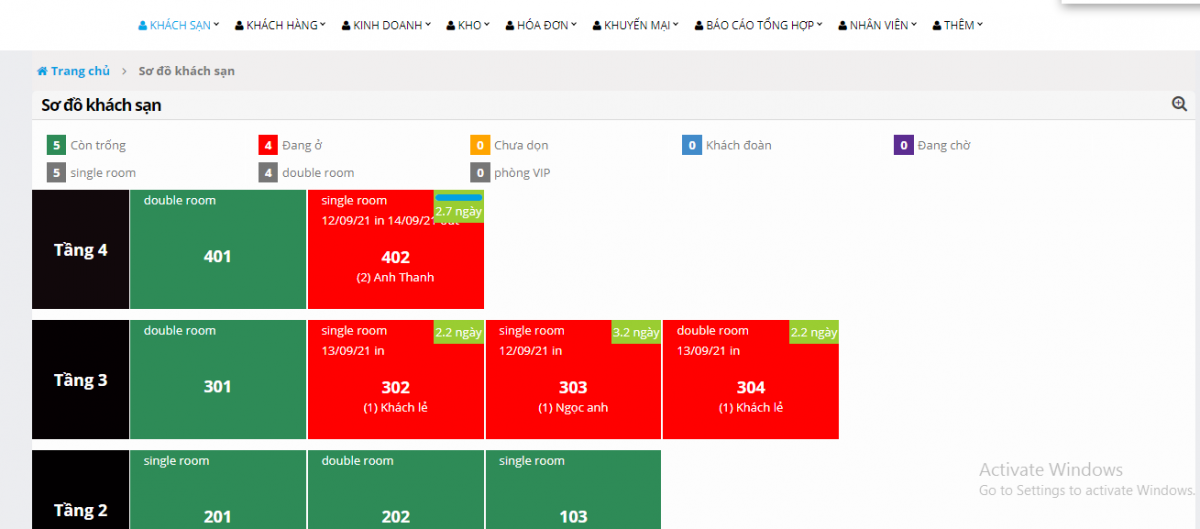Filter rooms by double room label
The height and width of the screenshot is (529, 1200).
coord(317,172)
